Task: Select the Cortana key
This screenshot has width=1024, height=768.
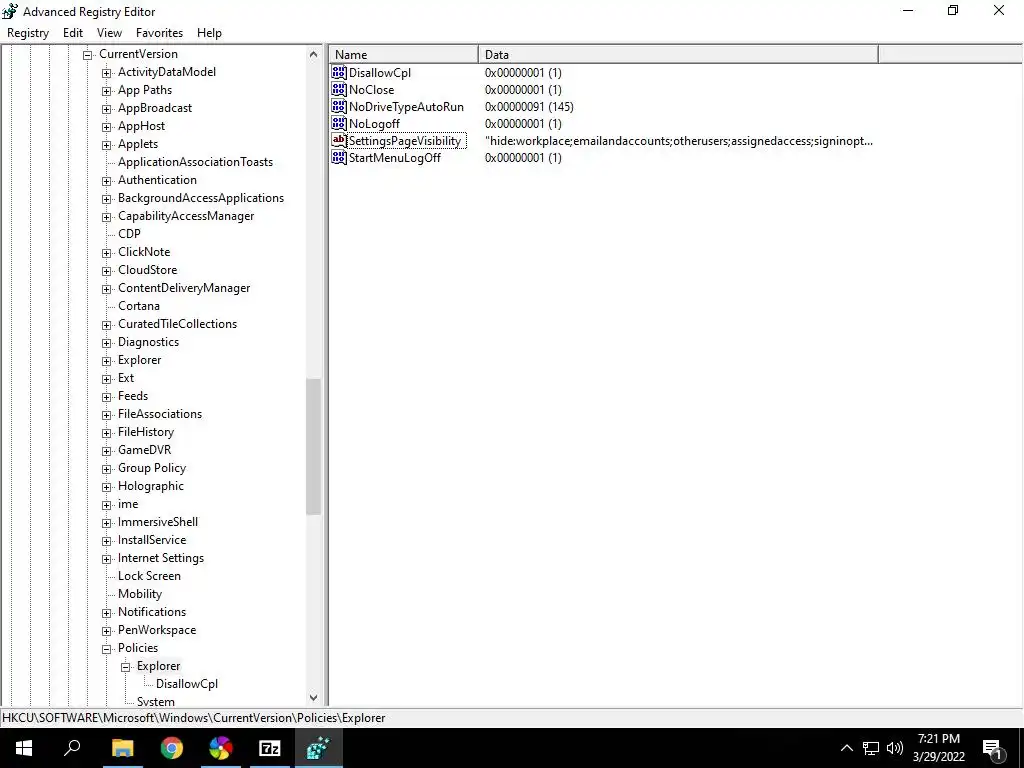Action: point(138,306)
